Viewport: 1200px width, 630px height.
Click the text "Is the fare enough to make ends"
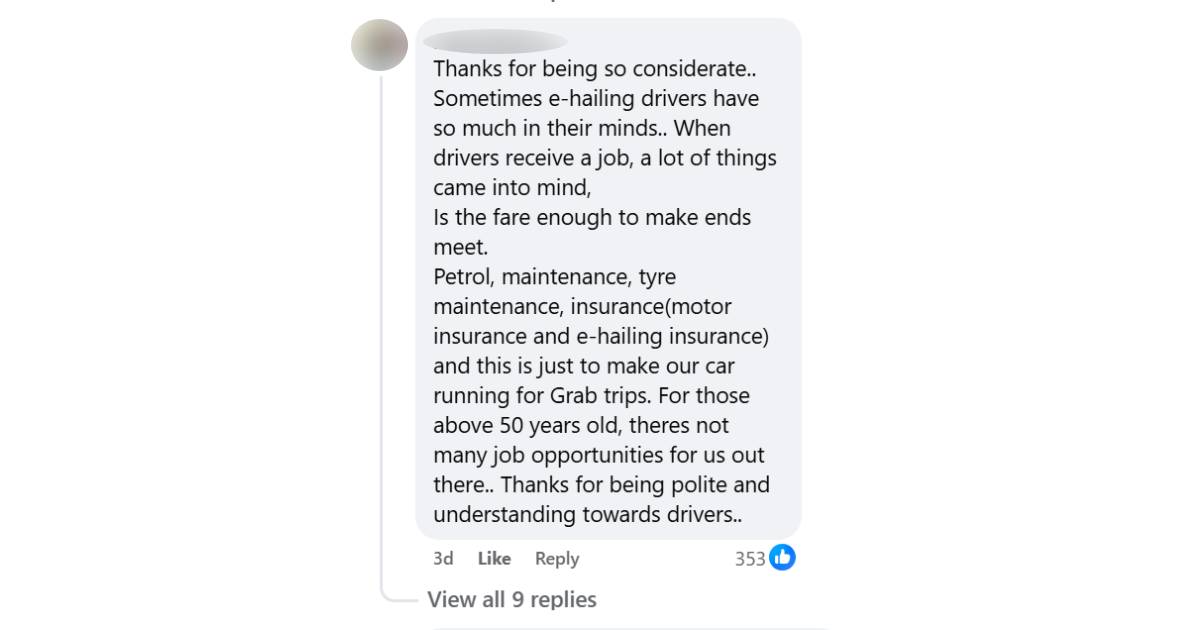coord(592,217)
